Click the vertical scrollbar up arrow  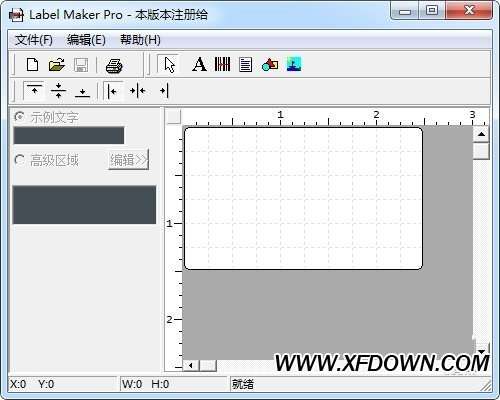[481, 134]
